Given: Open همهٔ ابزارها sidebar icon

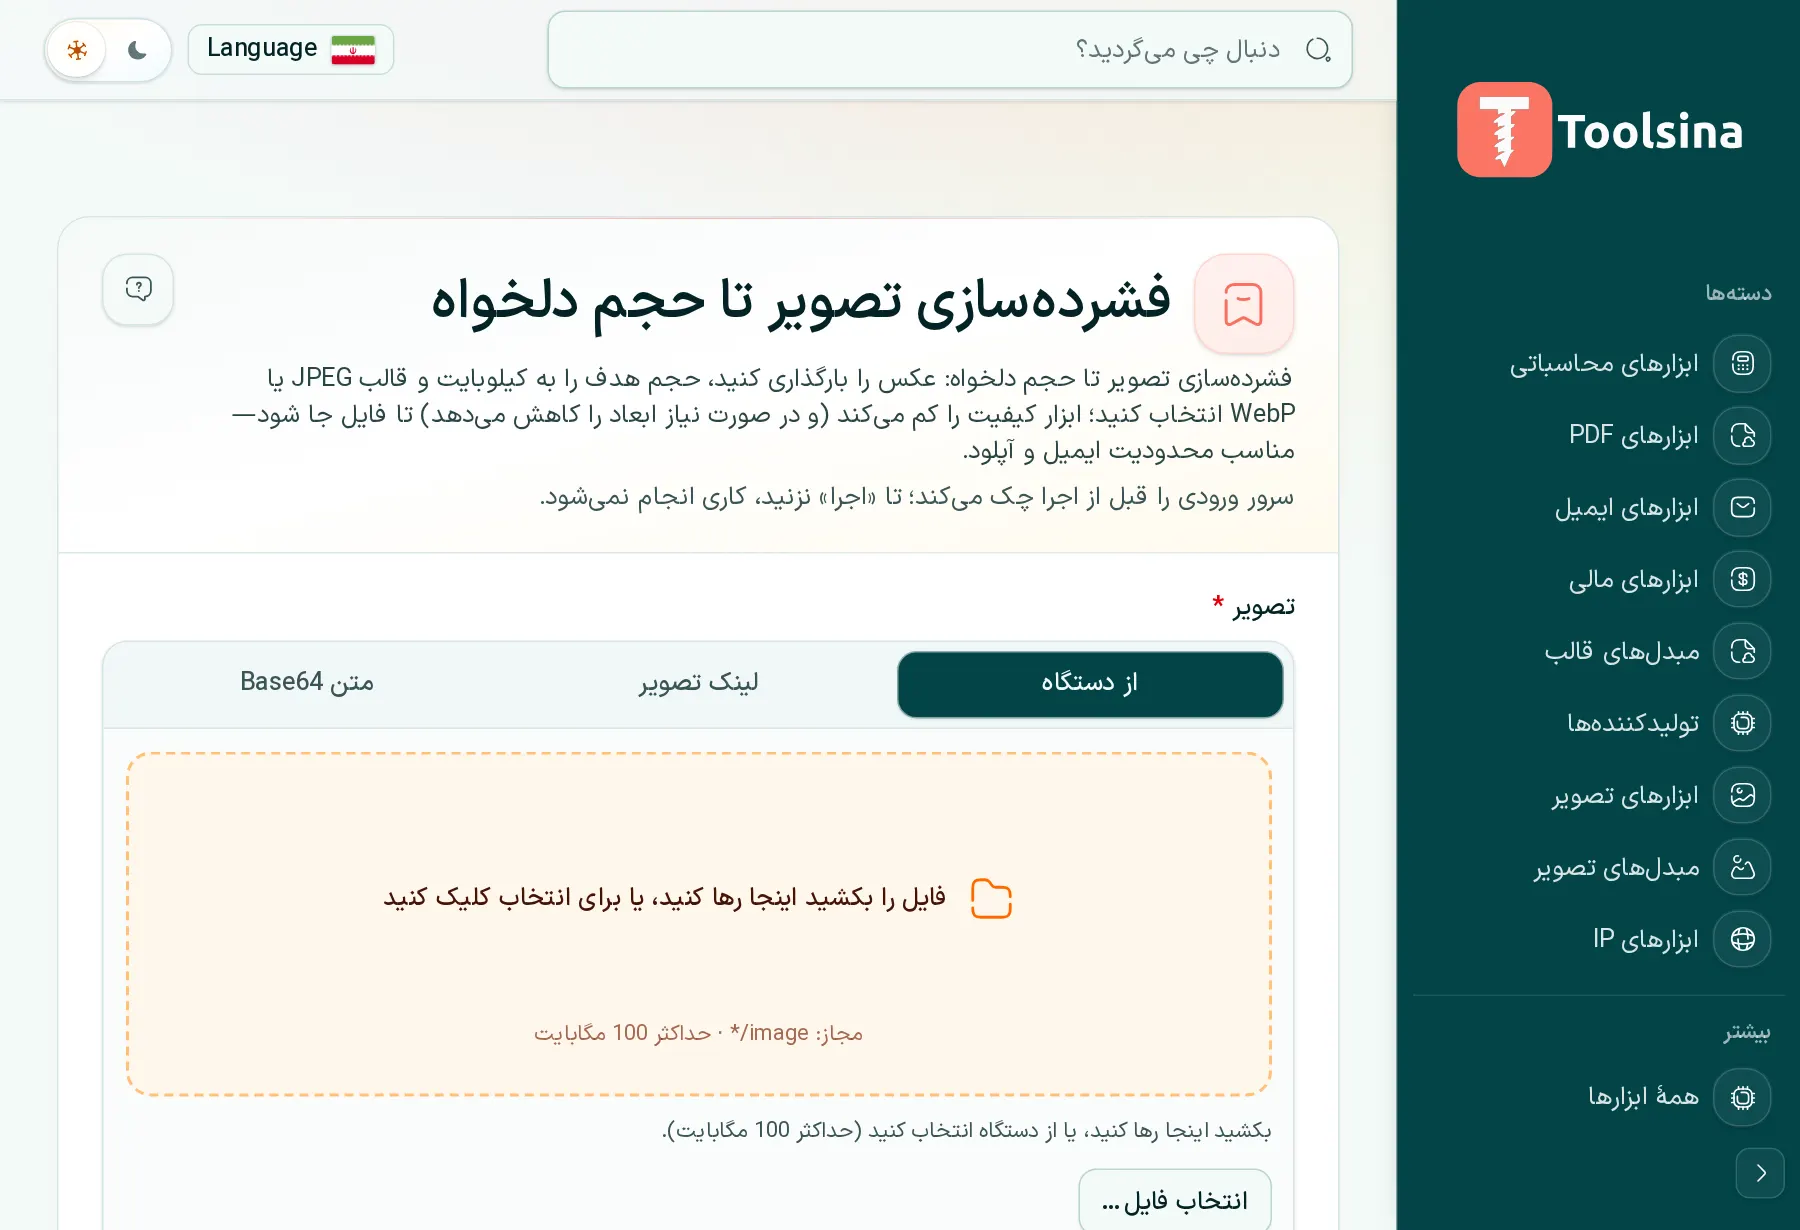Looking at the screenshot, I should (1742, 1097).
